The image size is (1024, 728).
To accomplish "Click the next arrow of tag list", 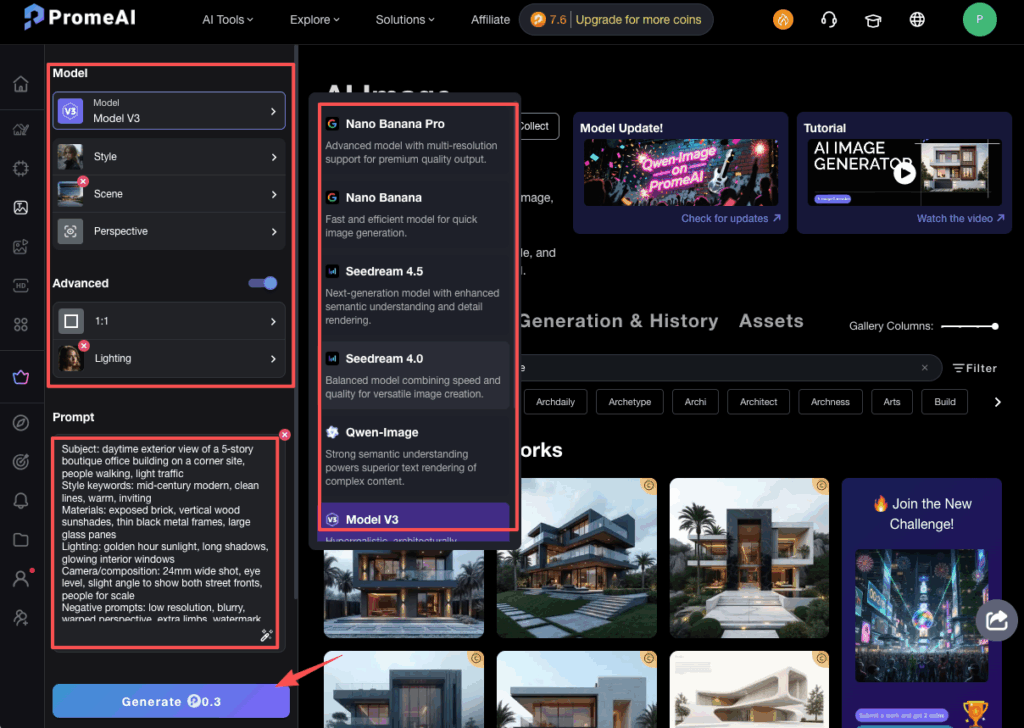I will 997,402.
